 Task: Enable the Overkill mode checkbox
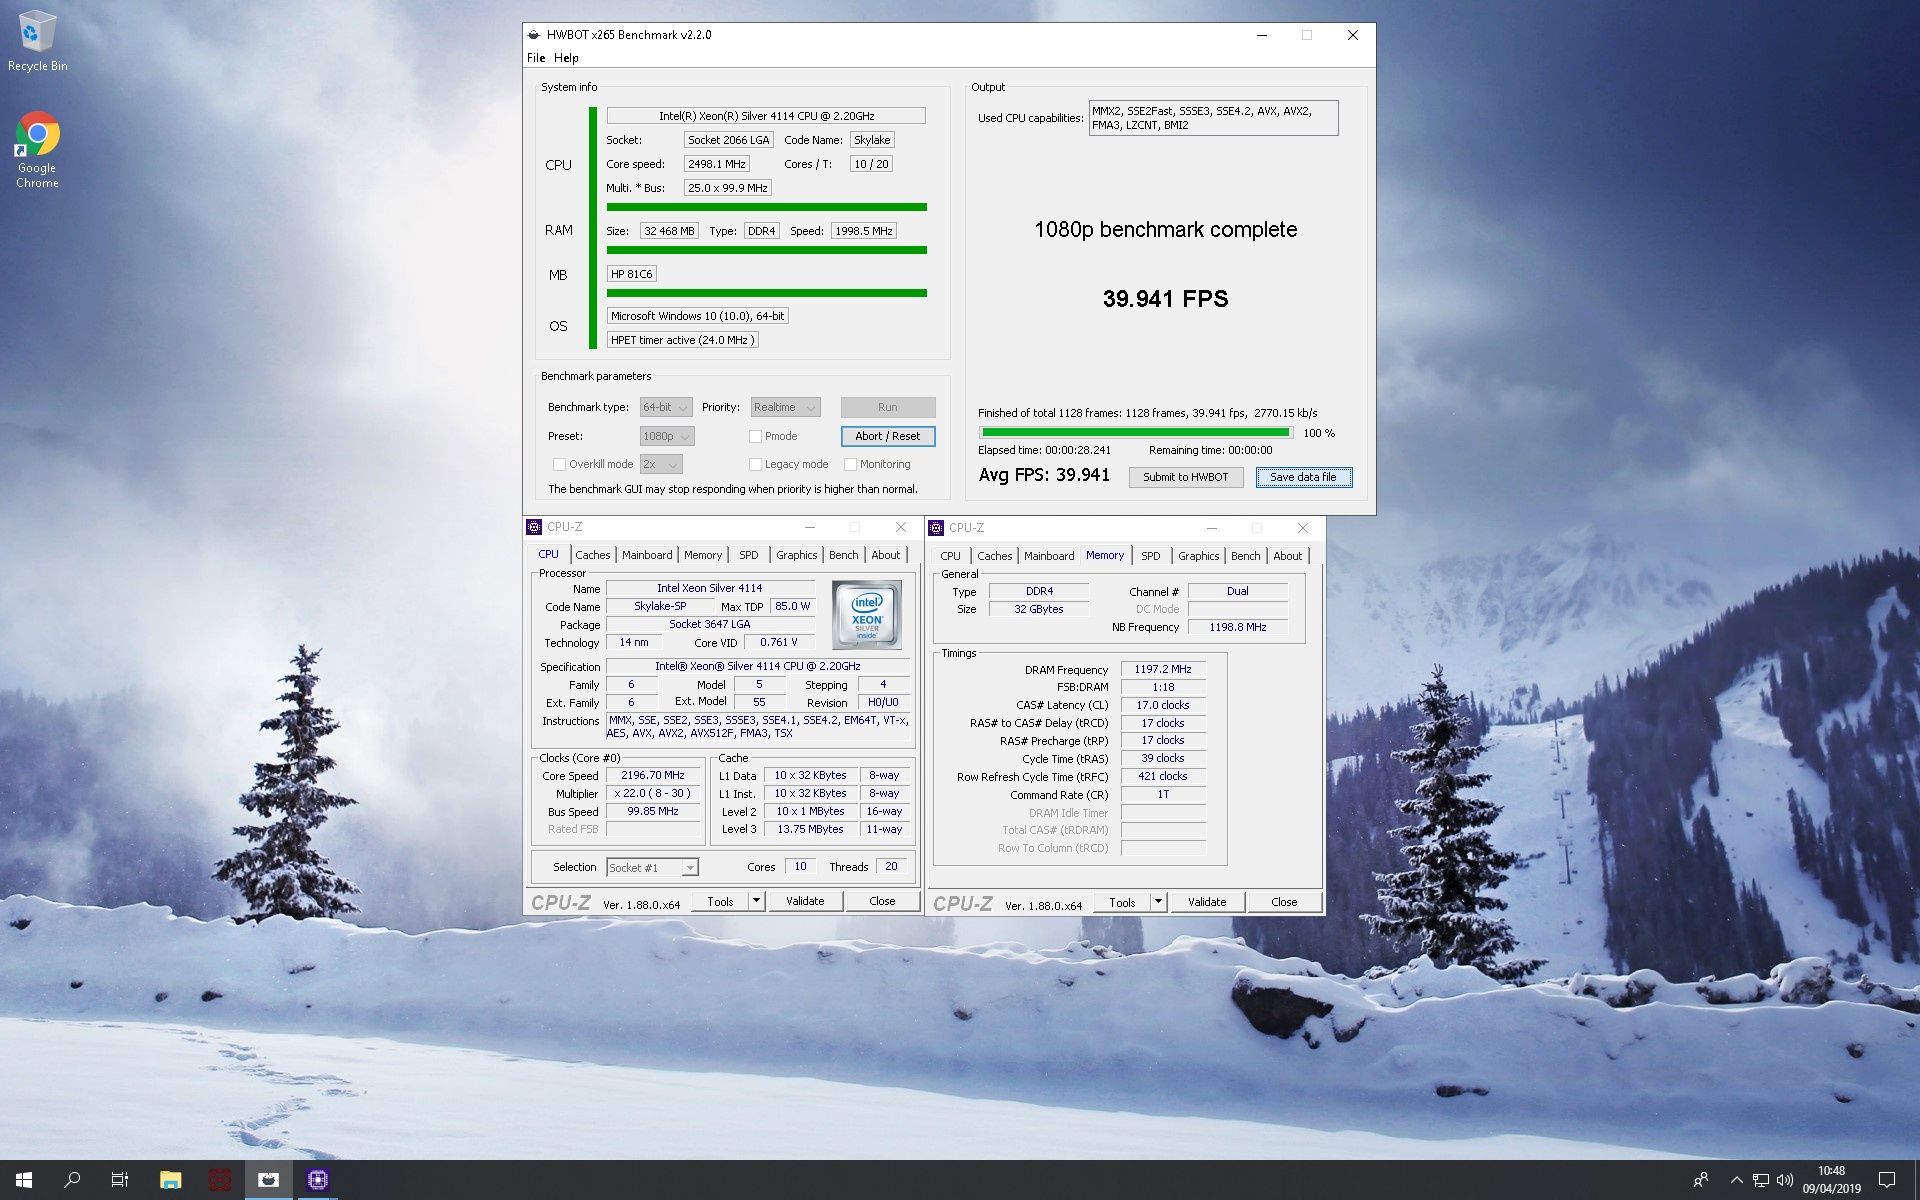pyautogui.click(x=559, y=464)
